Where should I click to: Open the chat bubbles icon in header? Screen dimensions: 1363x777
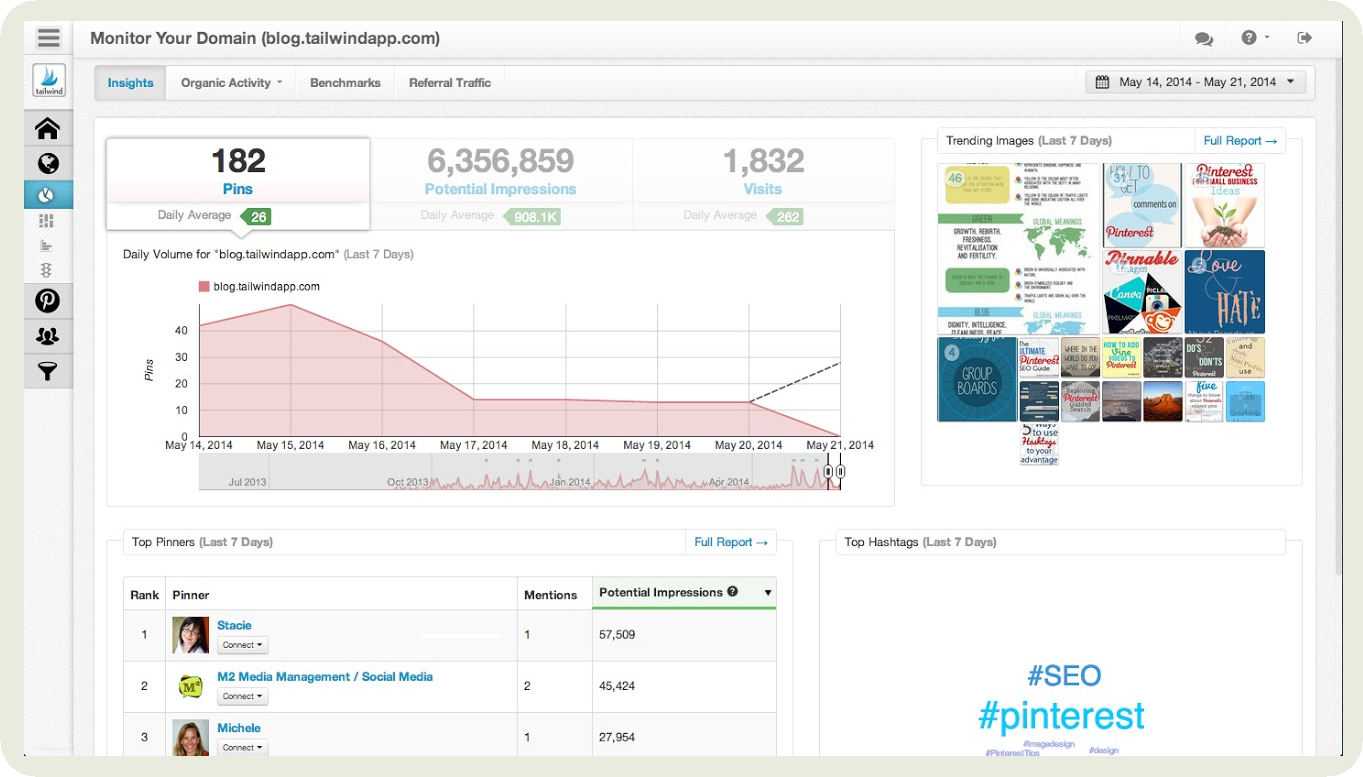click(1203, 39)
